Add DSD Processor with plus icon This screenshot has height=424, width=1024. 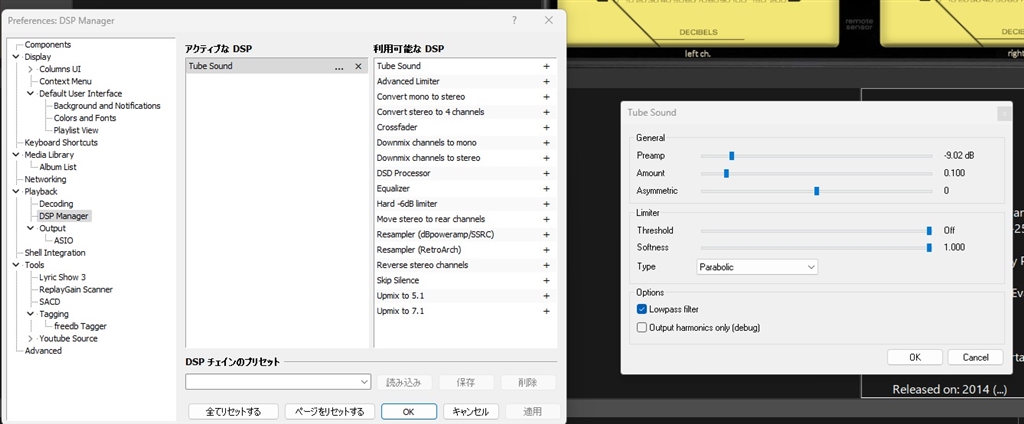click(x=546, y=174)
